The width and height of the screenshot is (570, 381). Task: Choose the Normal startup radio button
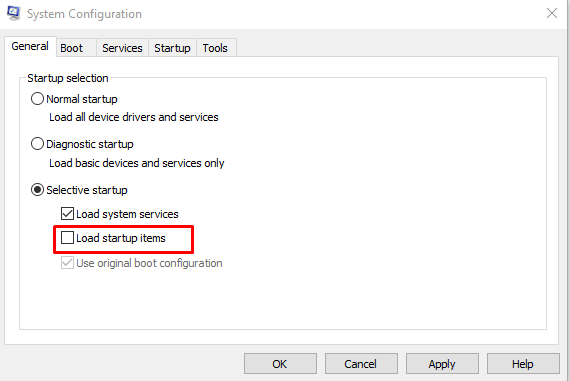[37, 99]
